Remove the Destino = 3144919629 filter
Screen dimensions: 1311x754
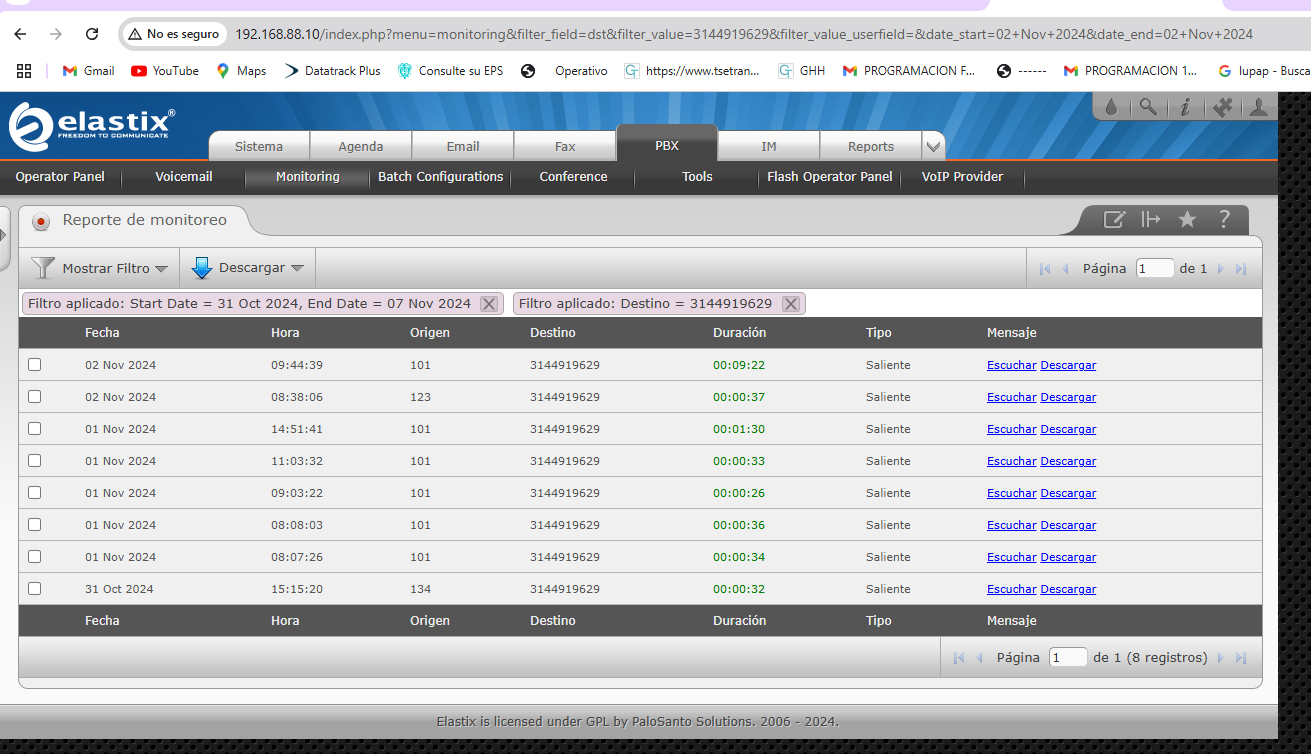click(791, 304)
